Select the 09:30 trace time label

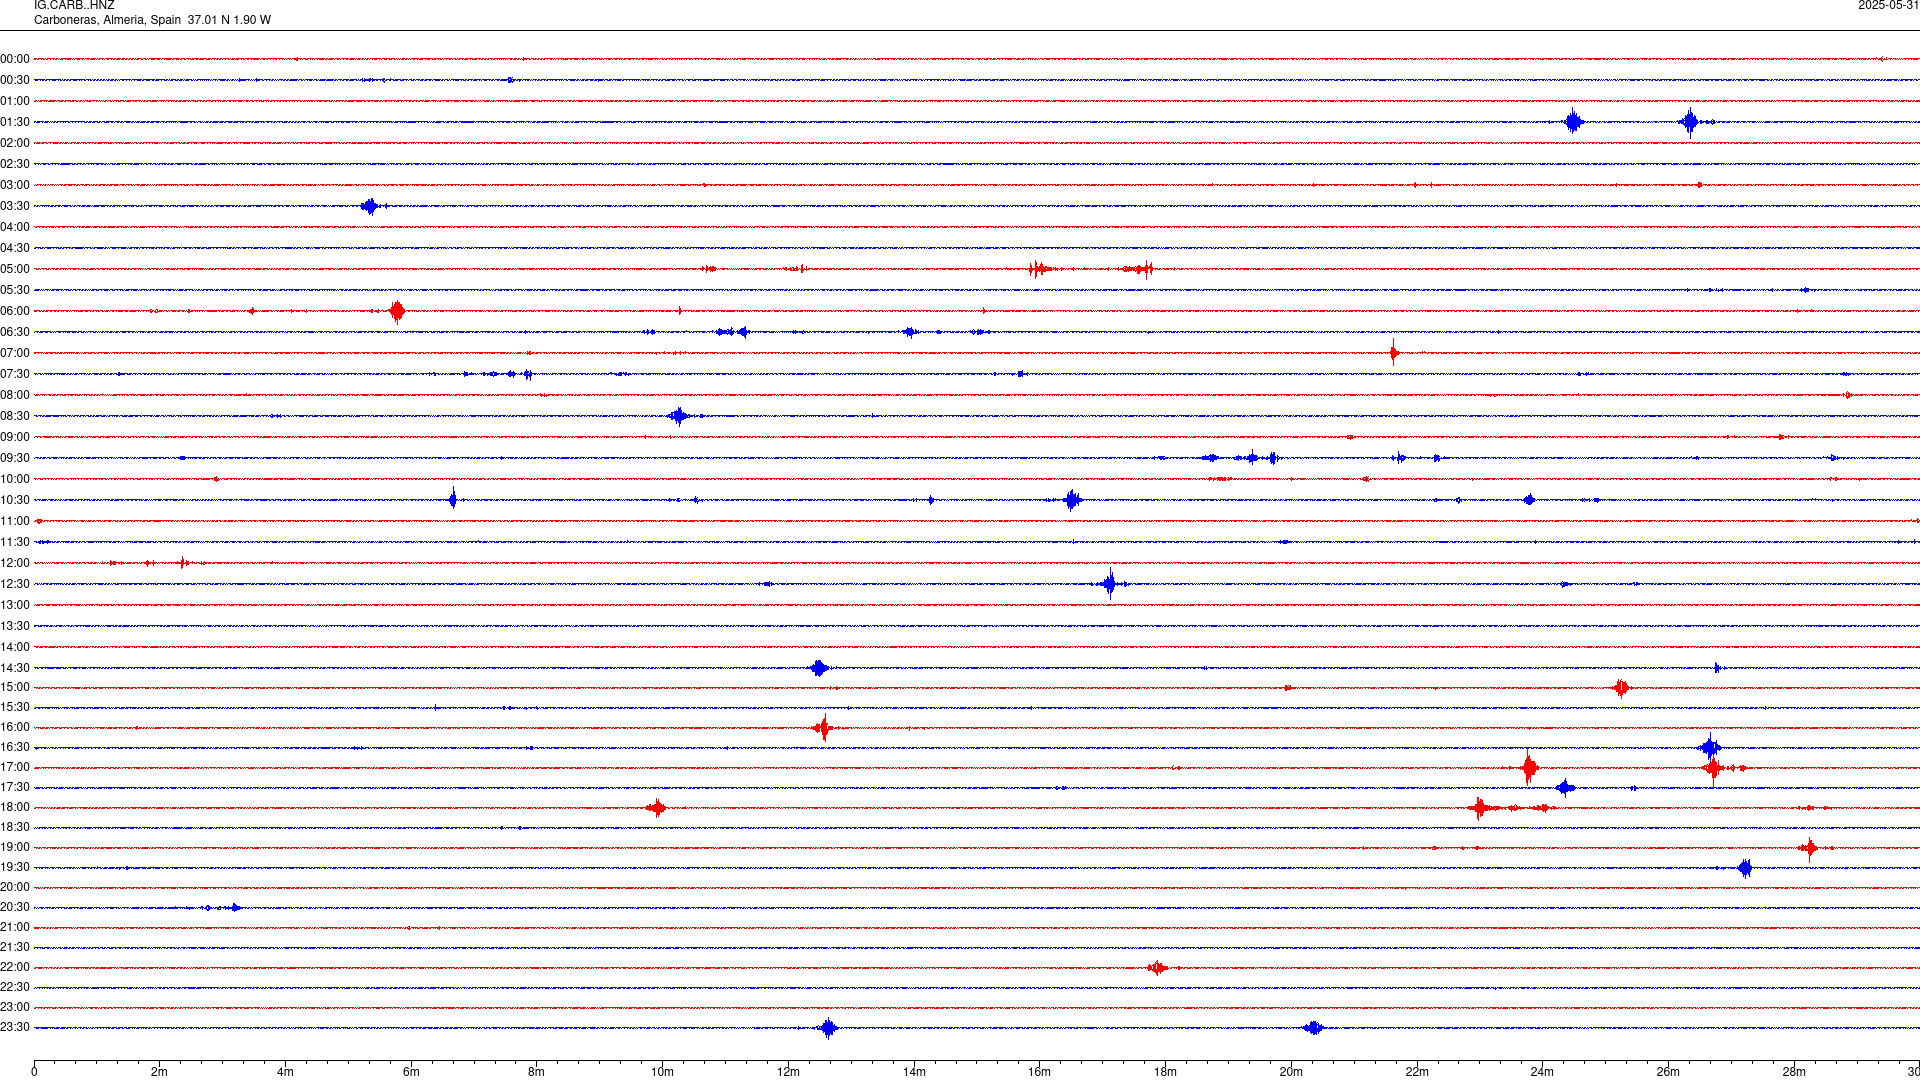(15, 458)
